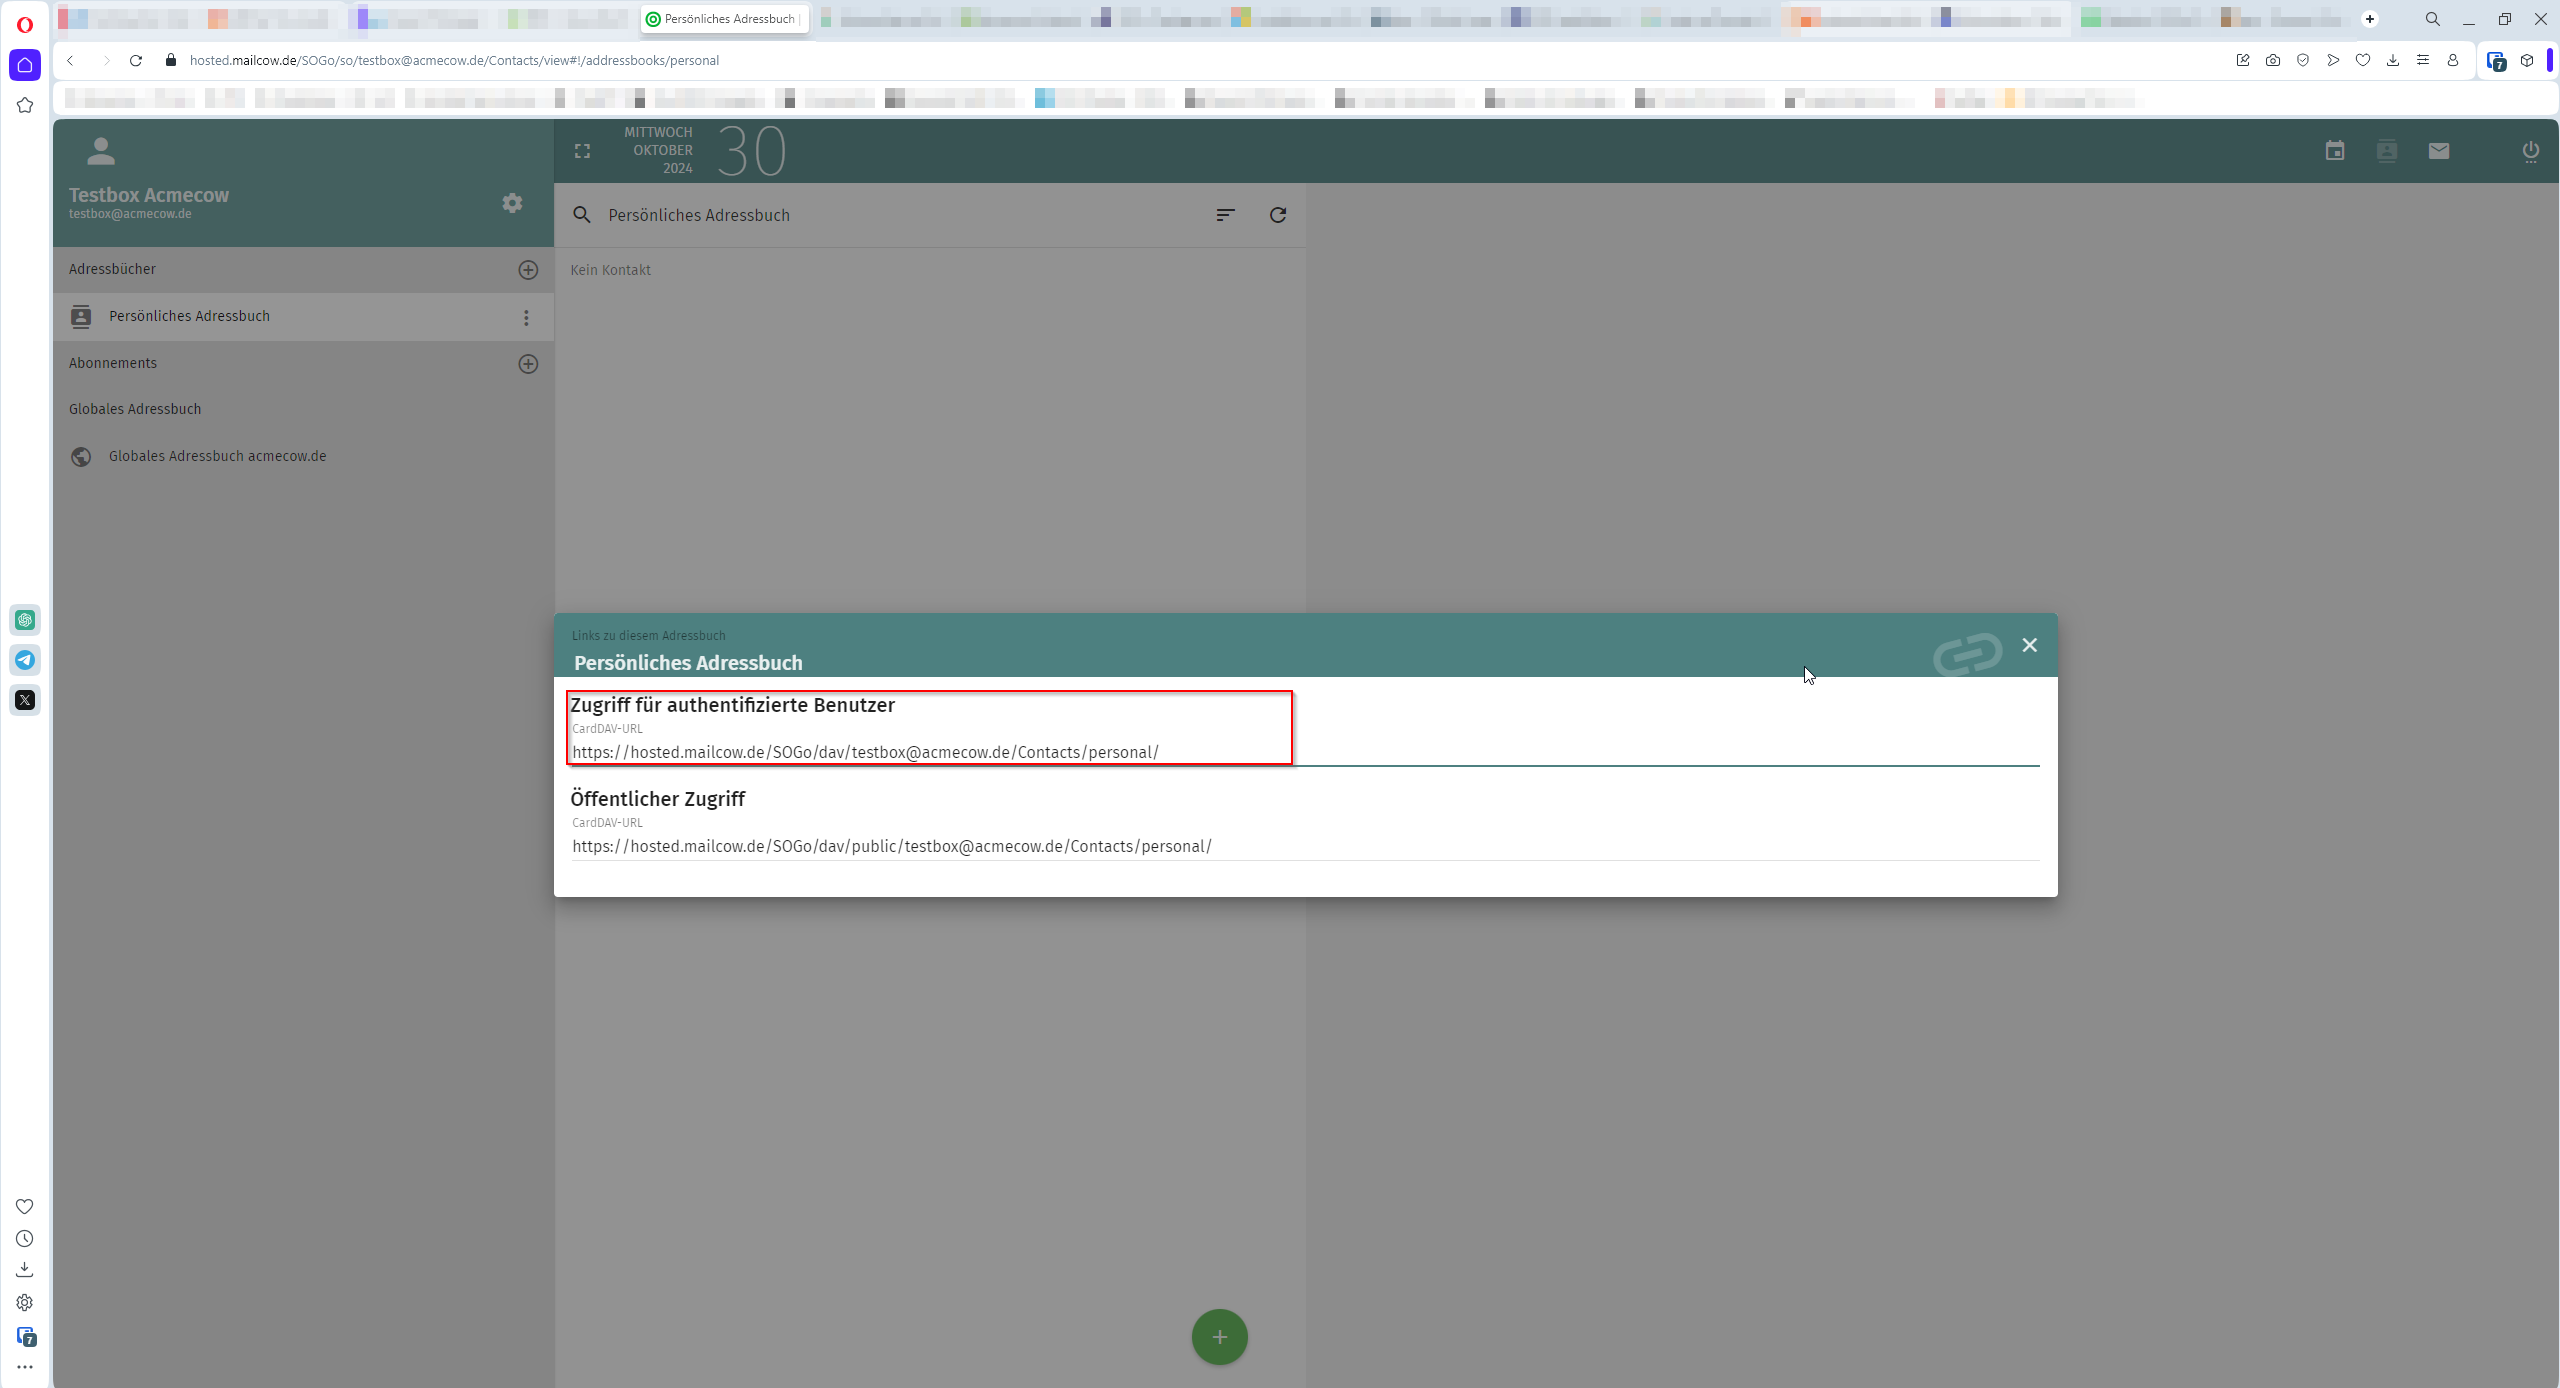This screenshot has height=1388, width=2560.
Task: Toggle fullscreen date view
Action: pos(583,151)
